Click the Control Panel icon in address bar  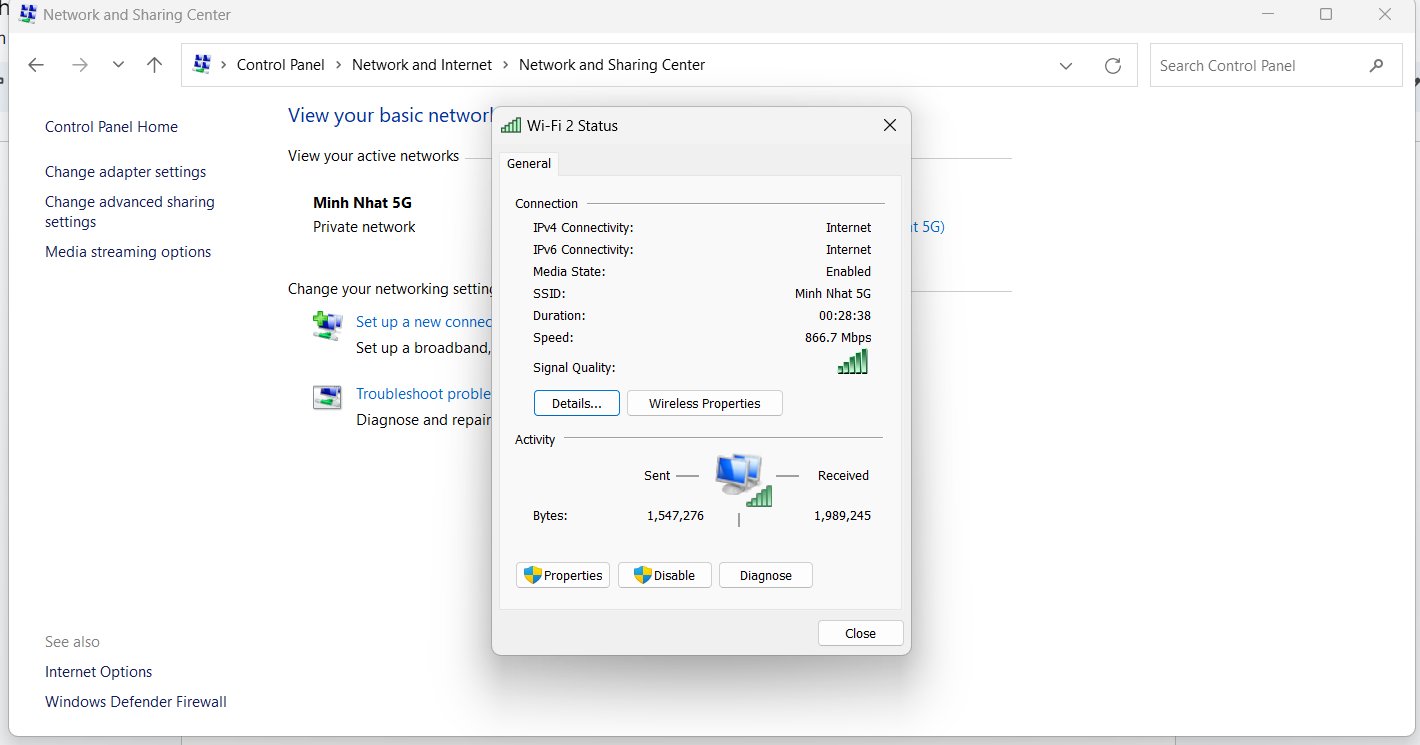202,64
